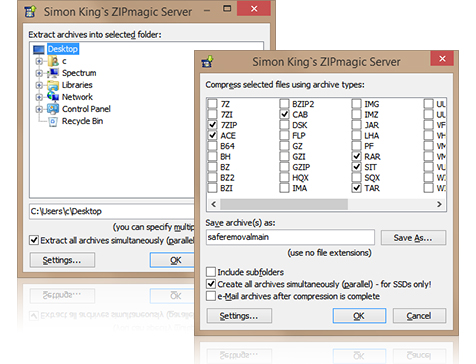
Task: Enable Include subfolders option
Action: click(211, 272)
